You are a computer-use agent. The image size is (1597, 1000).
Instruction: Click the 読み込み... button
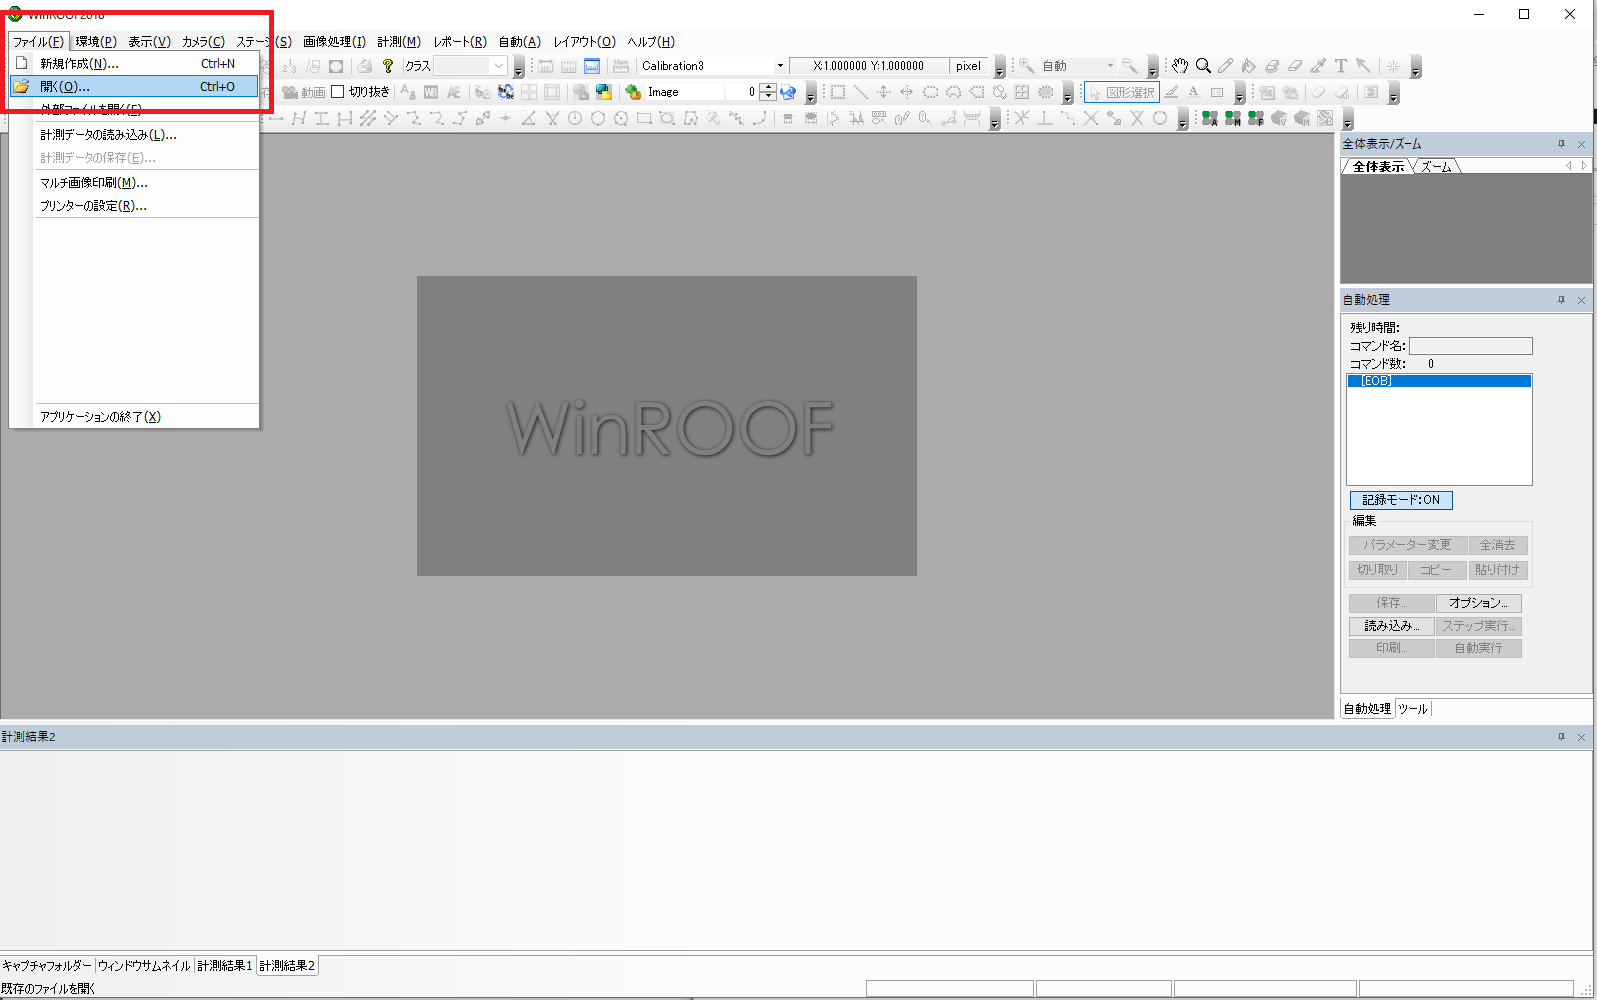point(1391,626)
